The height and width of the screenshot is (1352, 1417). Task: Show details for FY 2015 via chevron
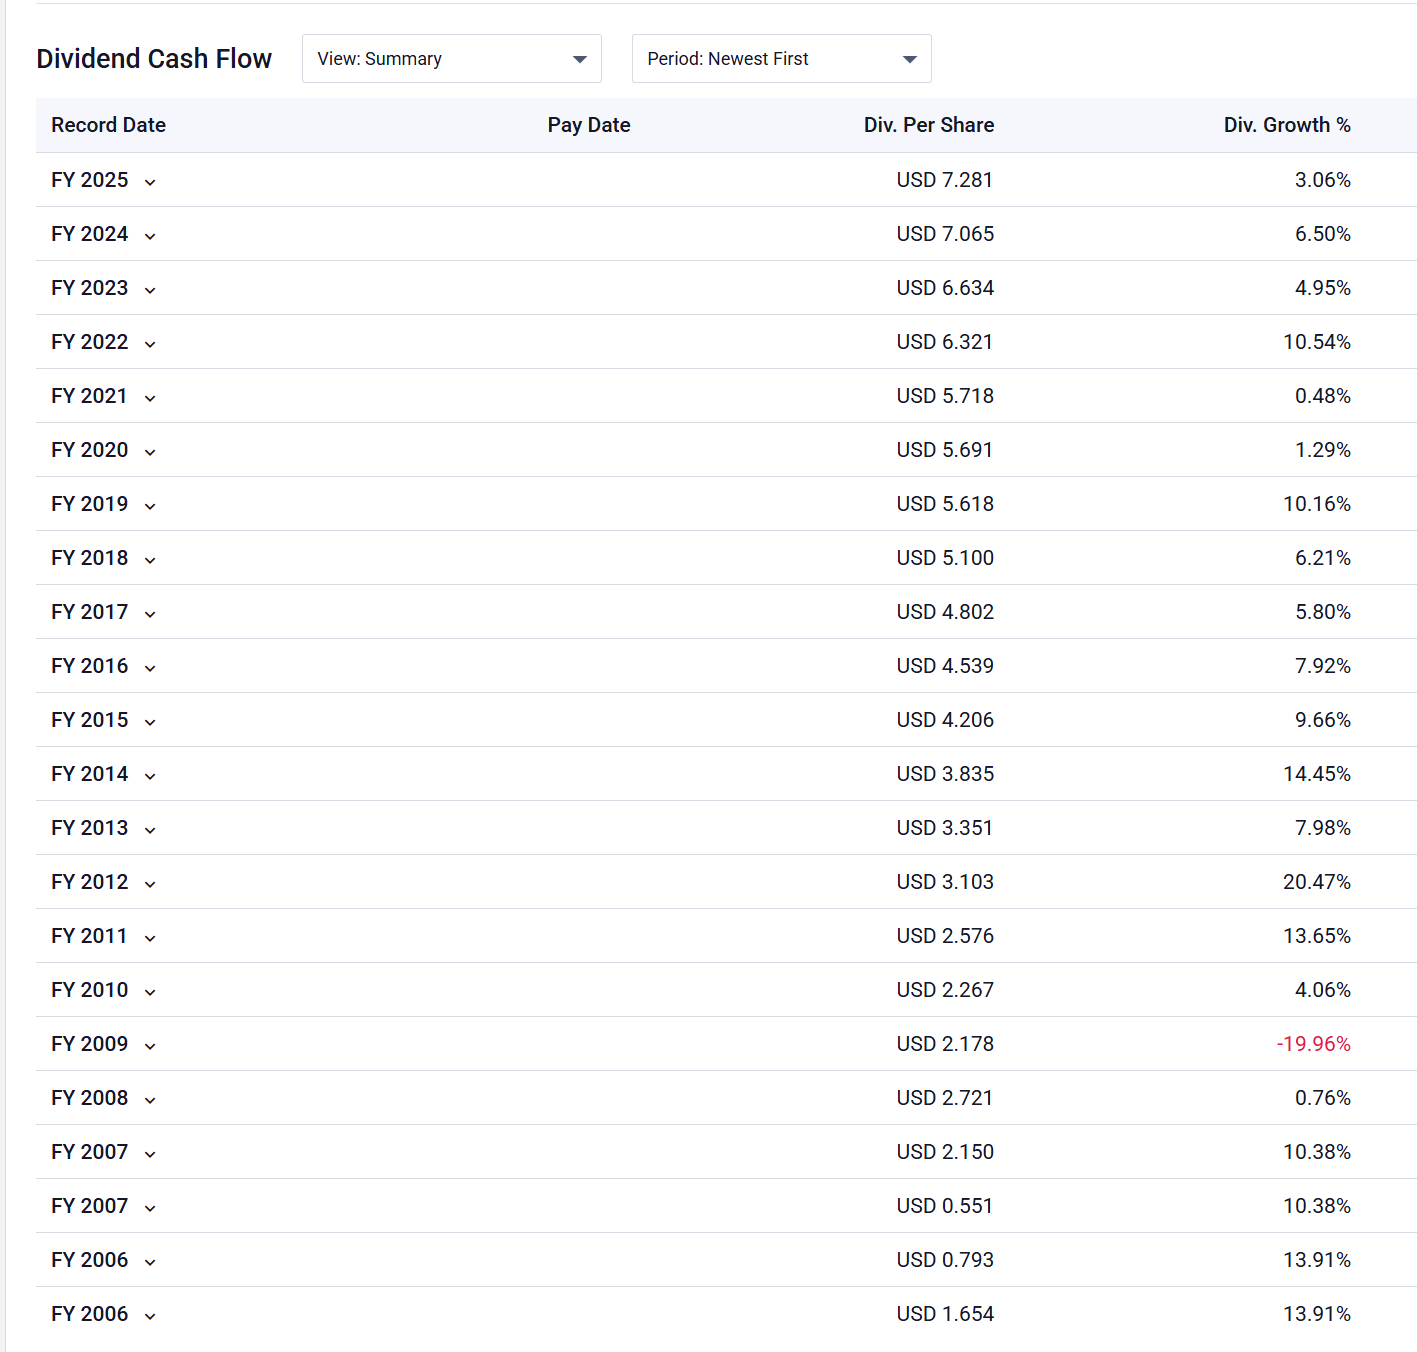(x=150, y=722)
